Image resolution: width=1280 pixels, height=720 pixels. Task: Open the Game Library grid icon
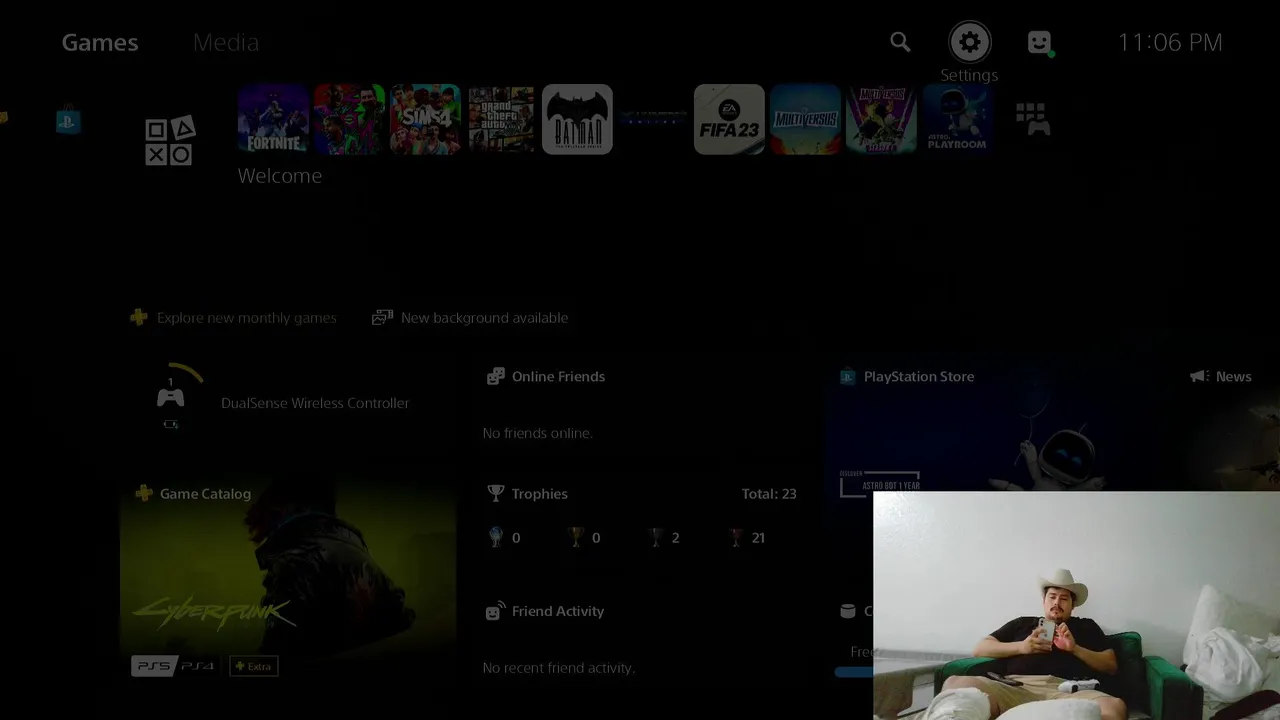pyautogui.click(x=1033, y=119)
